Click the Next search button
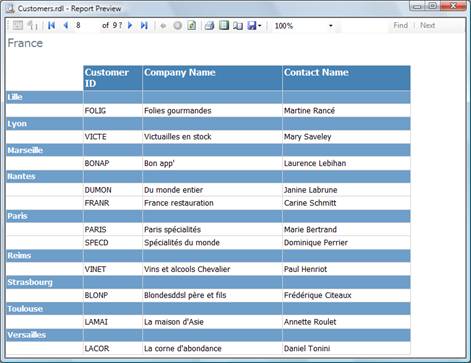Screen dimensions: 471x363 tap(427, 25)
